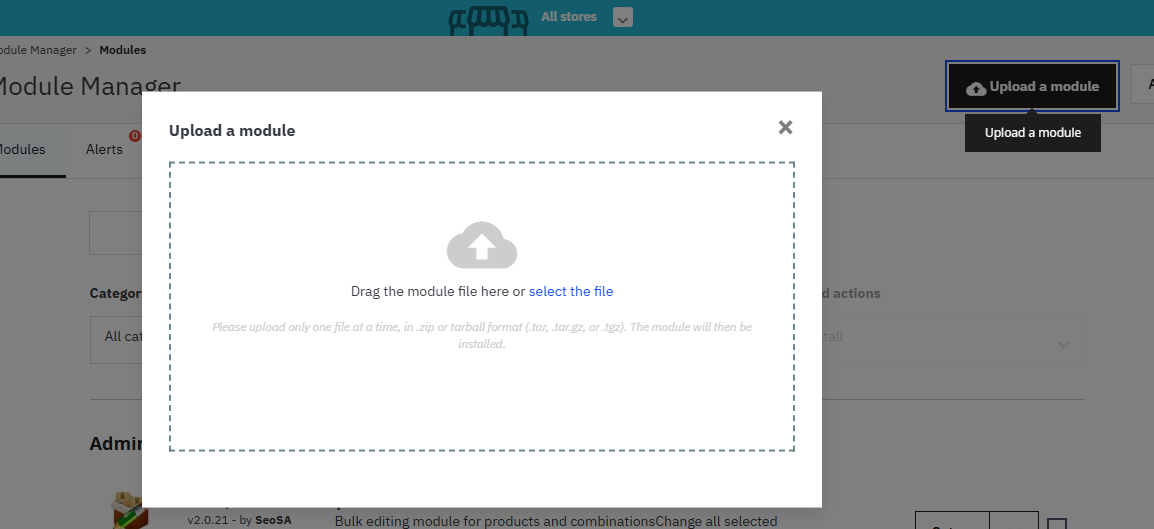Viewport: 1154px width, 529px height.
Task: Expand the bulk actions dropdown chevron
Action: pos(1061,344)
